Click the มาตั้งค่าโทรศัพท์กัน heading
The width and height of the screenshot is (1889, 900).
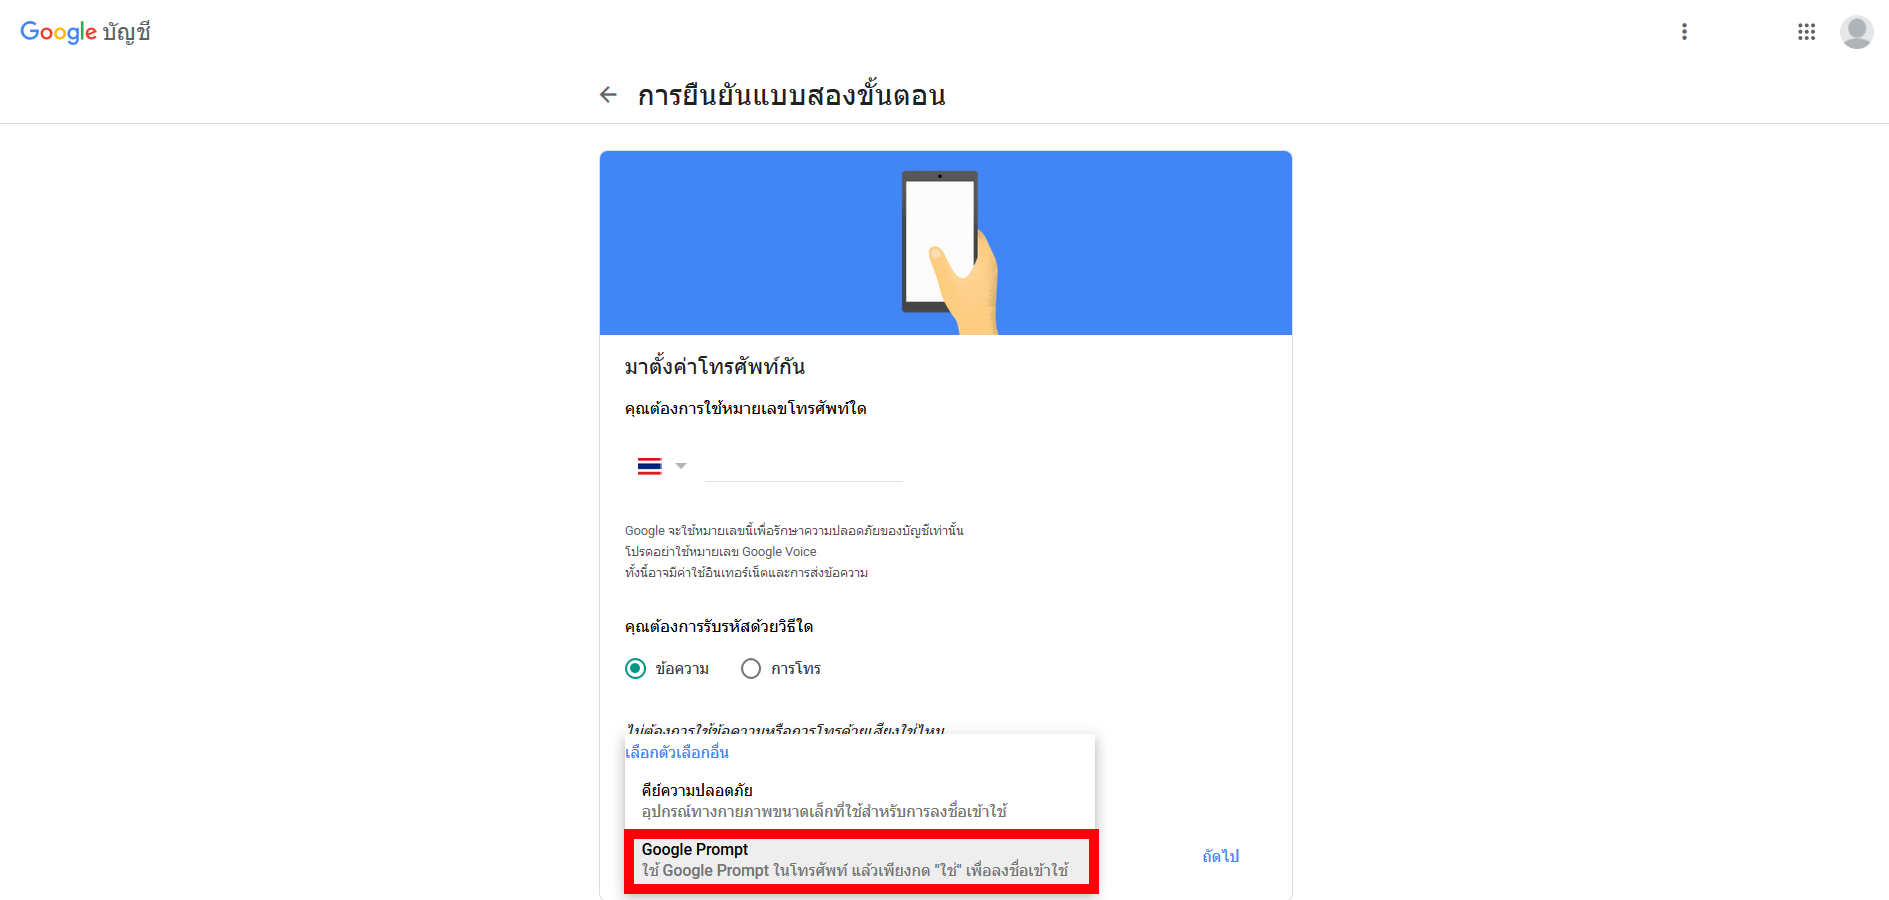point(715,367)
